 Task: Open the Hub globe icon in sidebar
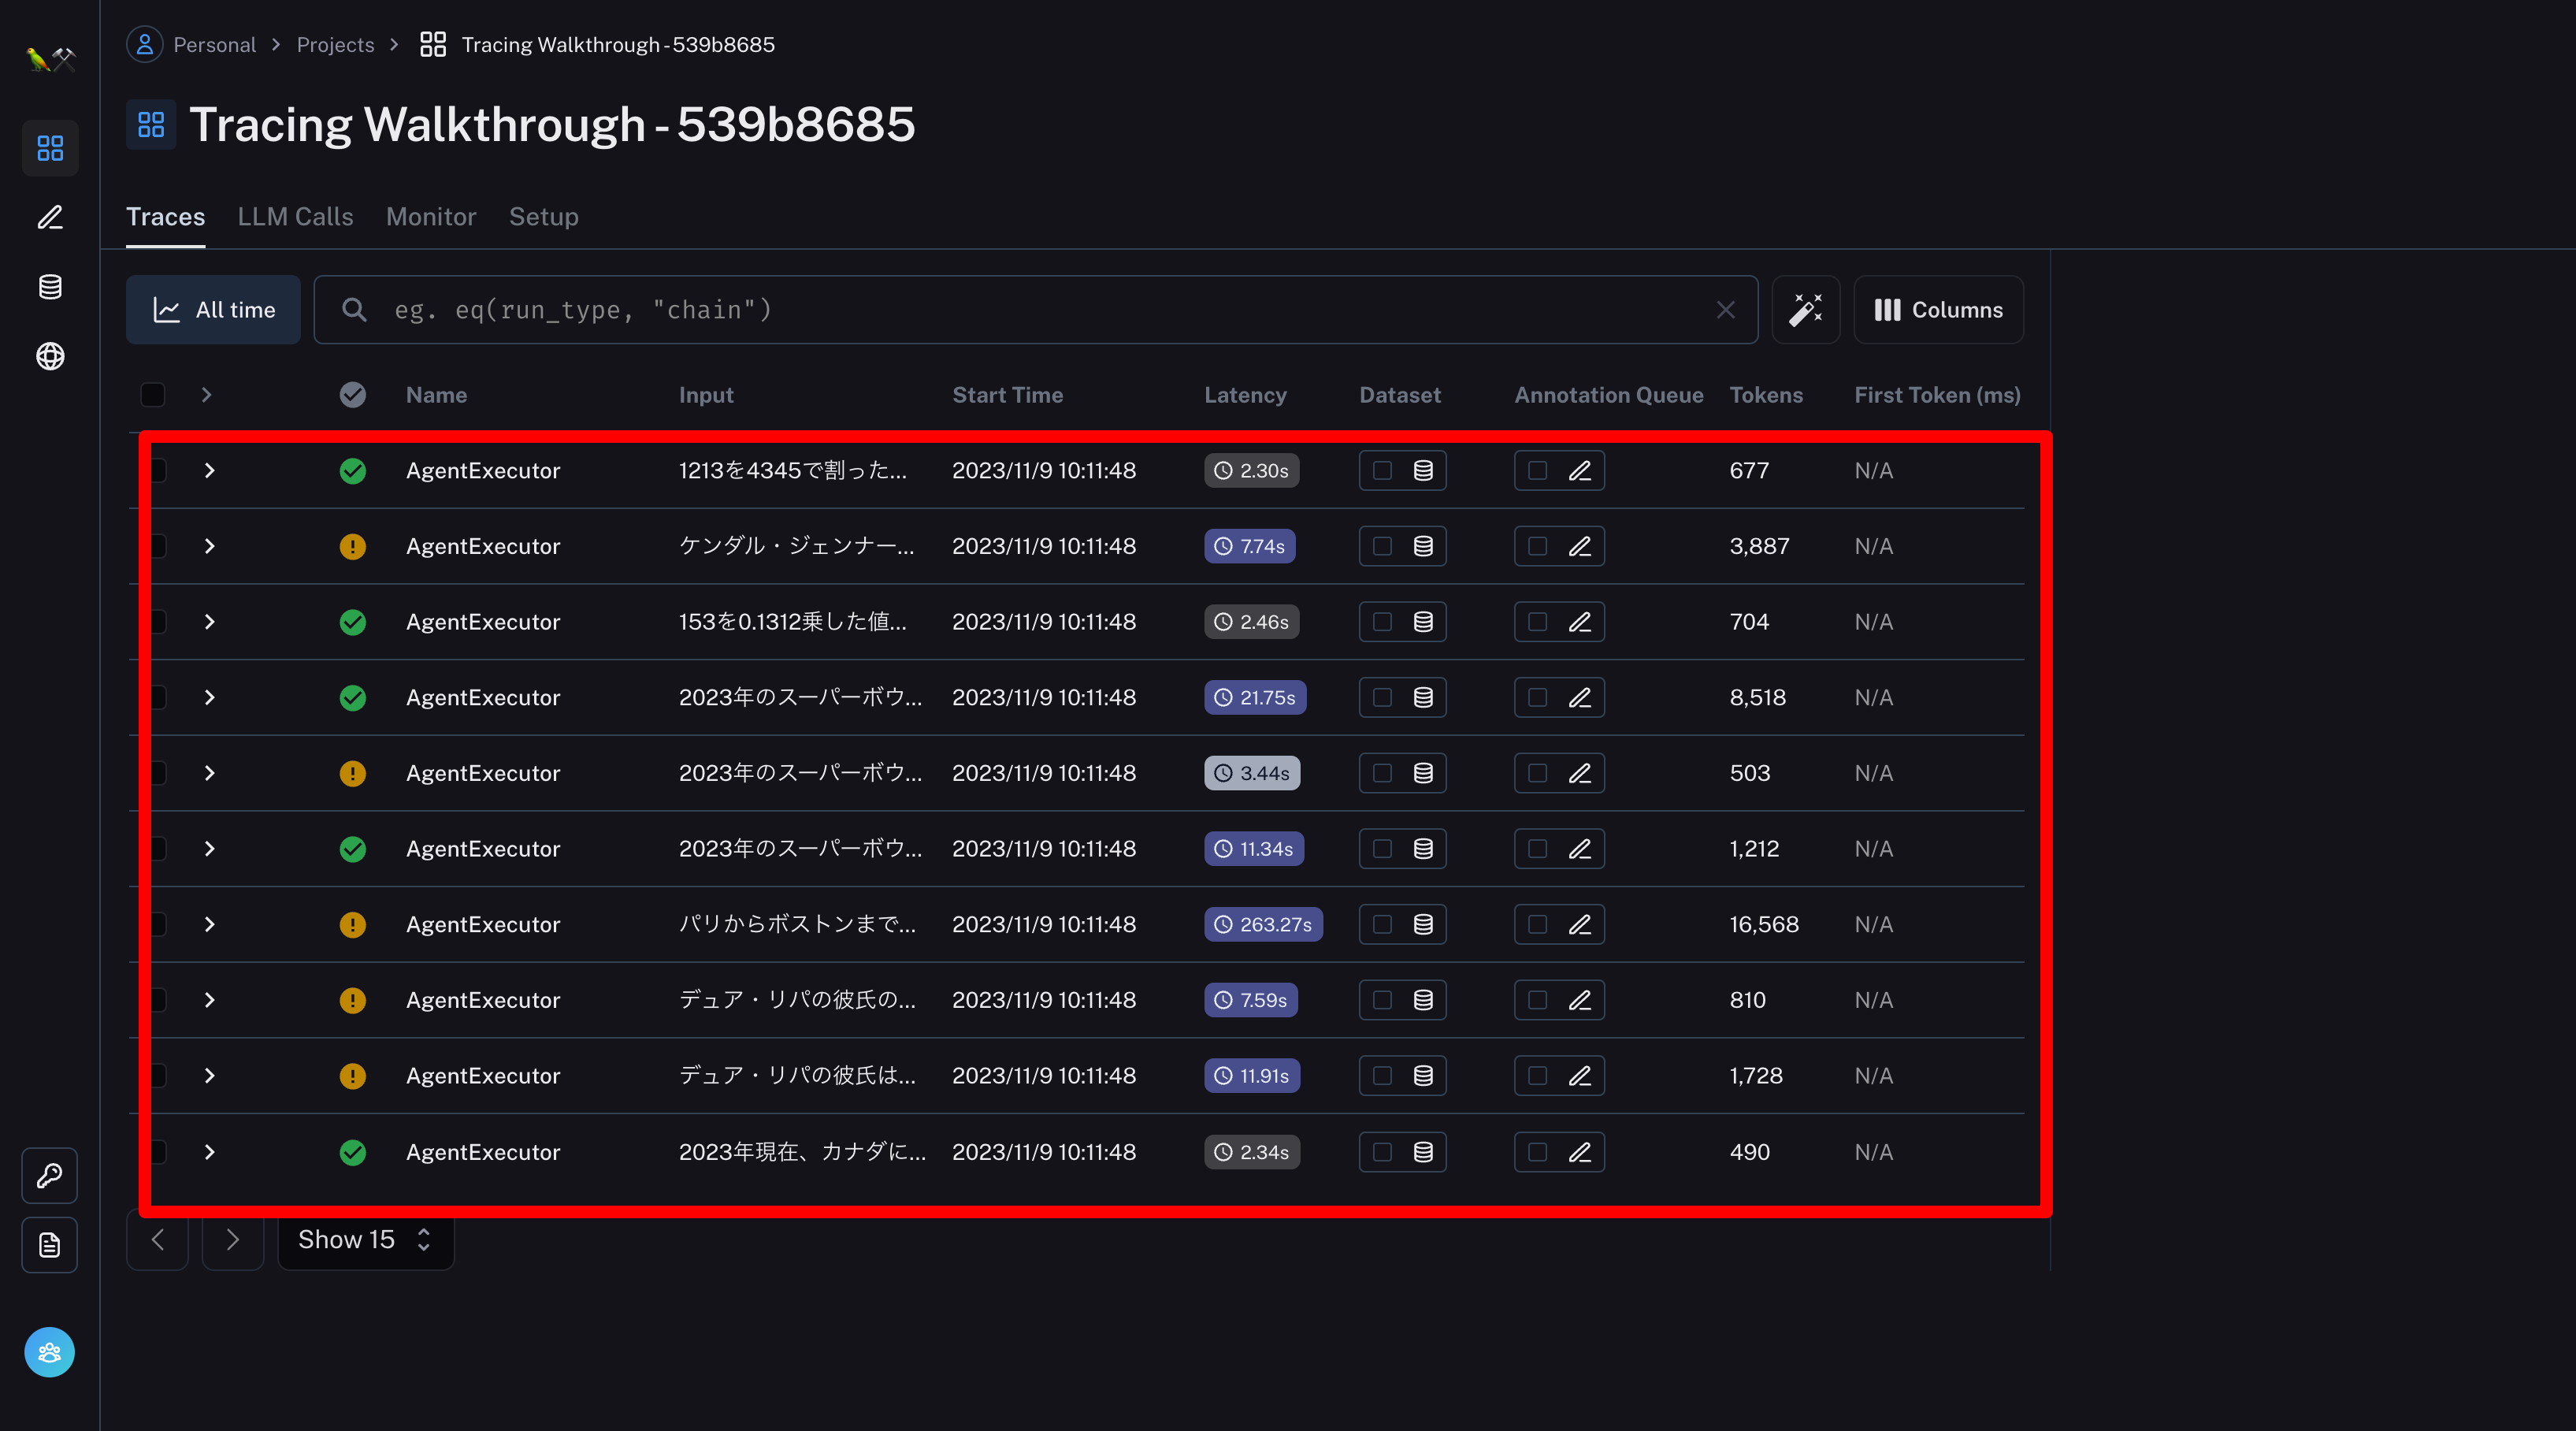[50, 356]
